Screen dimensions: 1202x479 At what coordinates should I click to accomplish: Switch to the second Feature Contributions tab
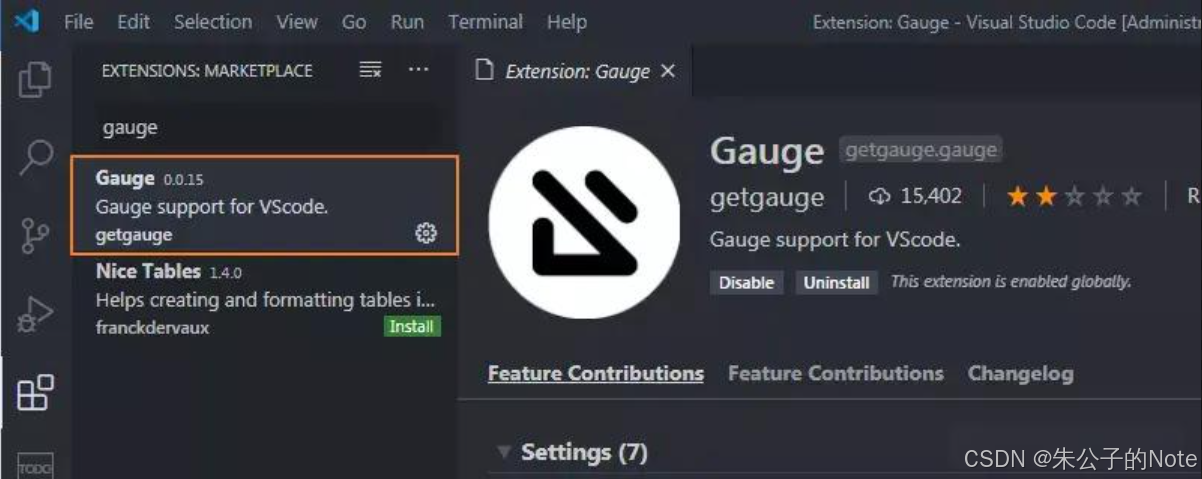[836, 374]
